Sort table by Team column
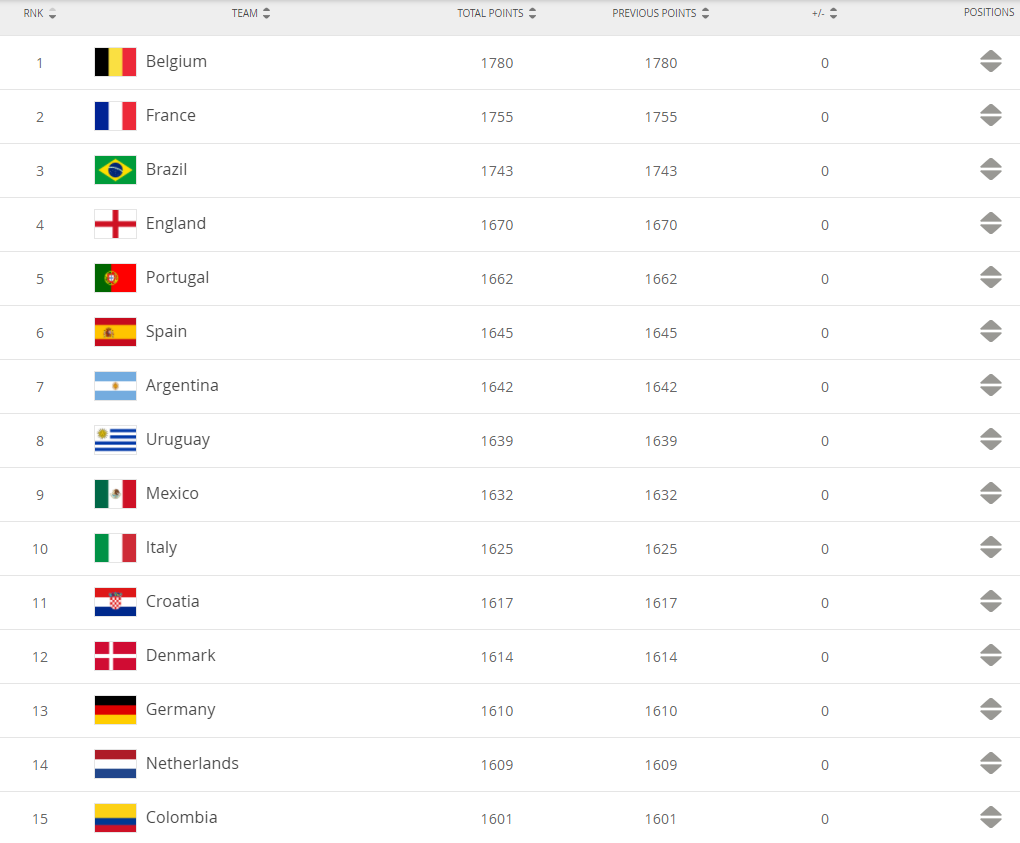 [x=251, y=14]
